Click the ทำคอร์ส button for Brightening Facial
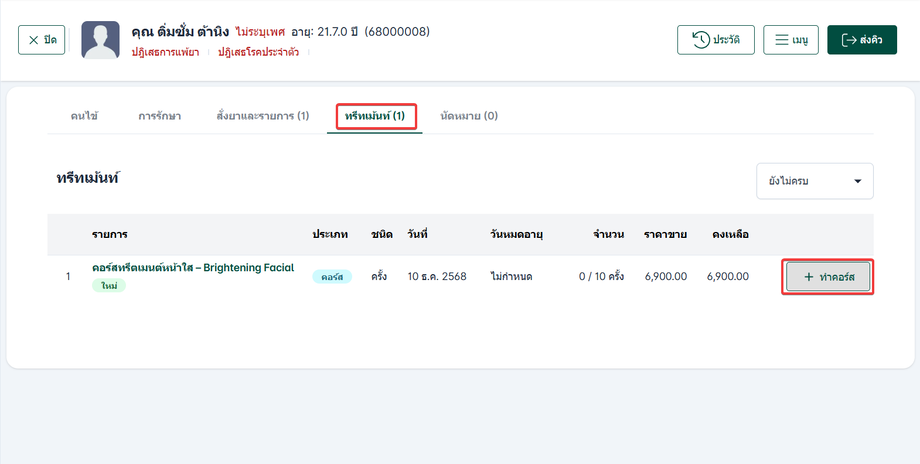The width and height of the screenshot is (920, 464). point(828,277)
